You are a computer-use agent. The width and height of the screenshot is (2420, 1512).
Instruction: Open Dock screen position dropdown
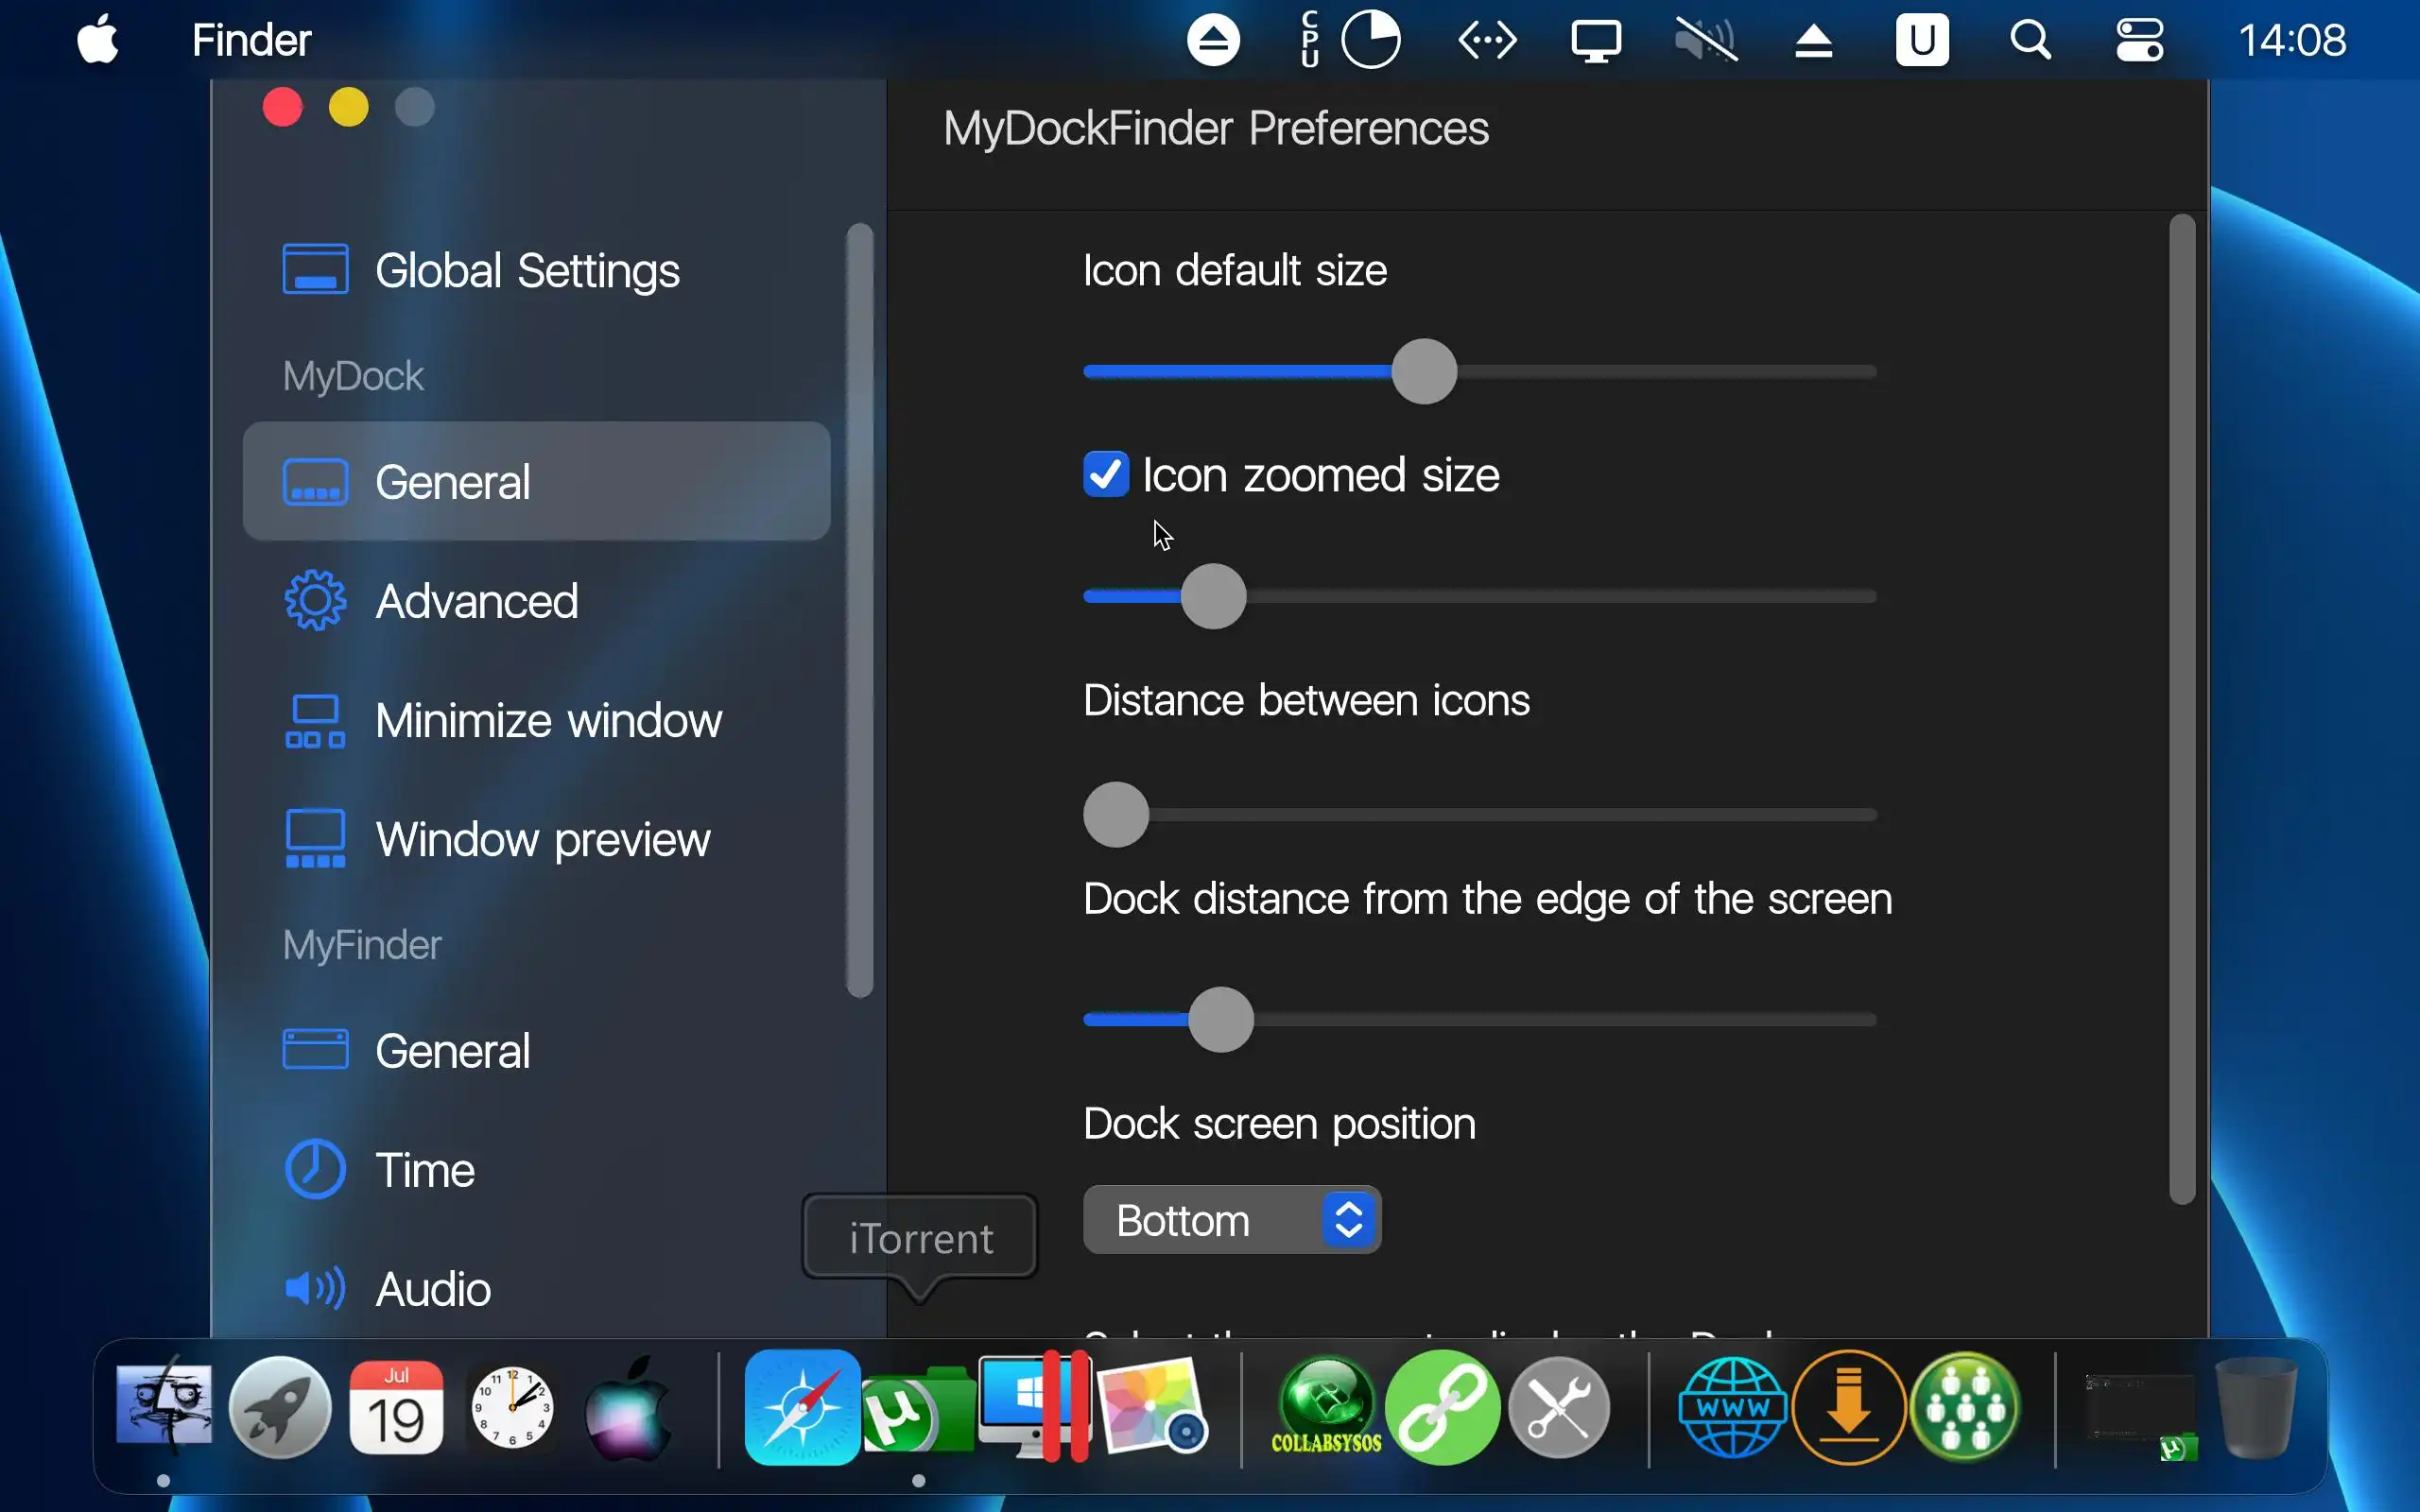click(x=1231, y=1220)
